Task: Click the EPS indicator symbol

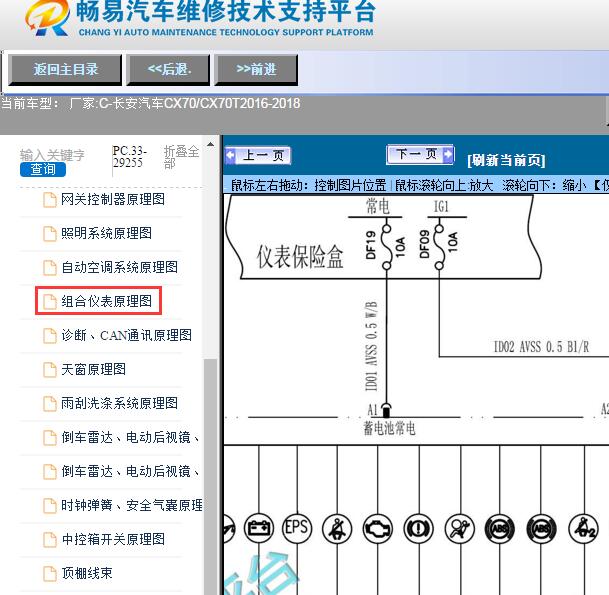Action: click(297, 528)
